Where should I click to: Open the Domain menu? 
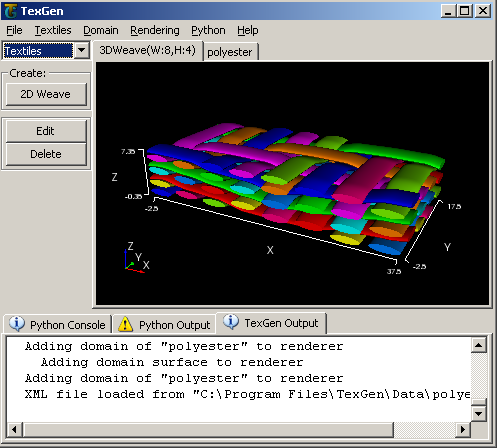point(101,30)
